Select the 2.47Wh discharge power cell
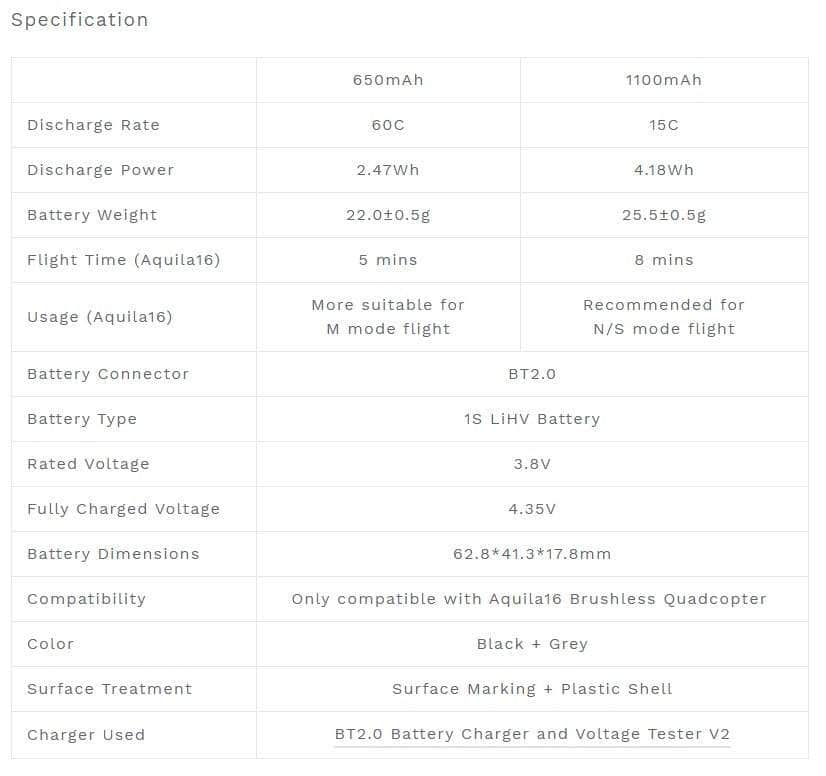Viewport: 826px width, 776px height. (x=388, y=170)
